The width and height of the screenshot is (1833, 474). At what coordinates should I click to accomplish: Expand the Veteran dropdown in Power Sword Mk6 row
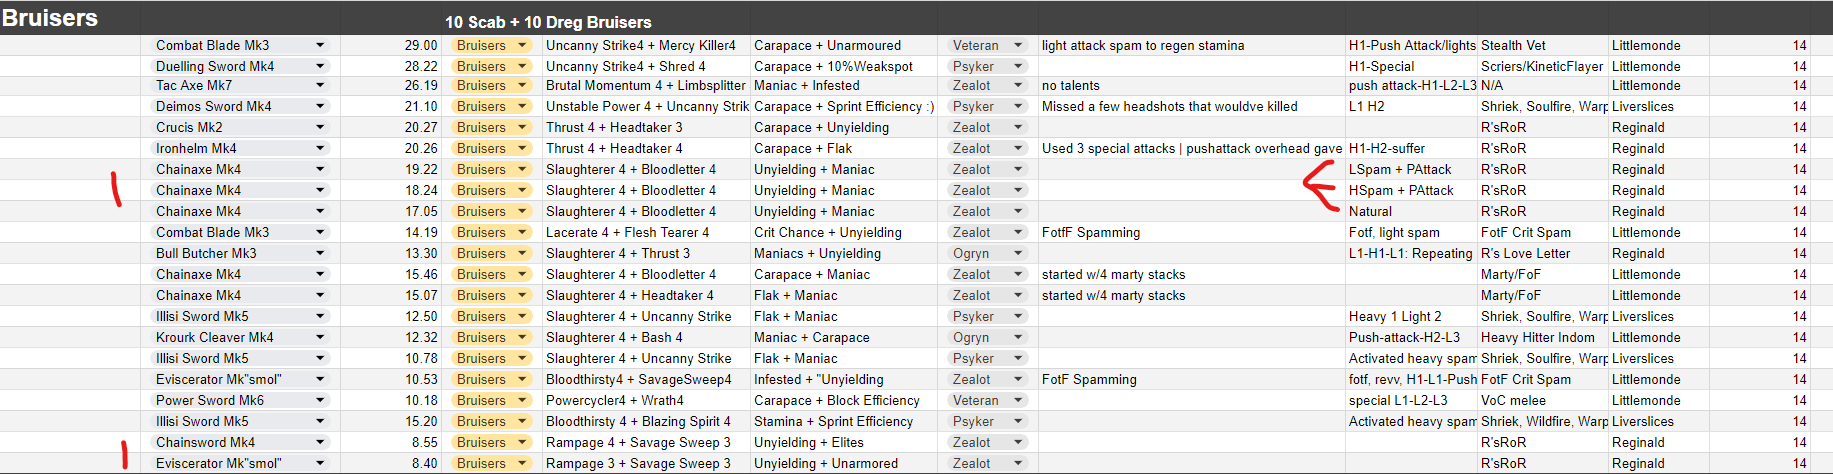[x=1018, y=401]
